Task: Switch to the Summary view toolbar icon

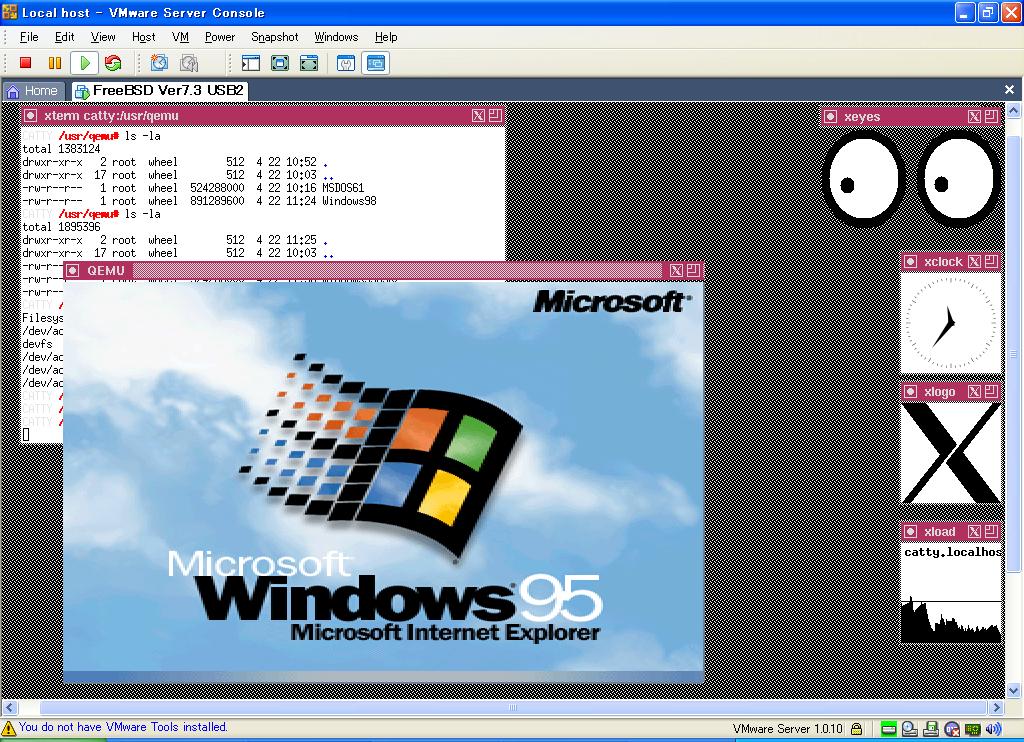Action: (346, 63)
